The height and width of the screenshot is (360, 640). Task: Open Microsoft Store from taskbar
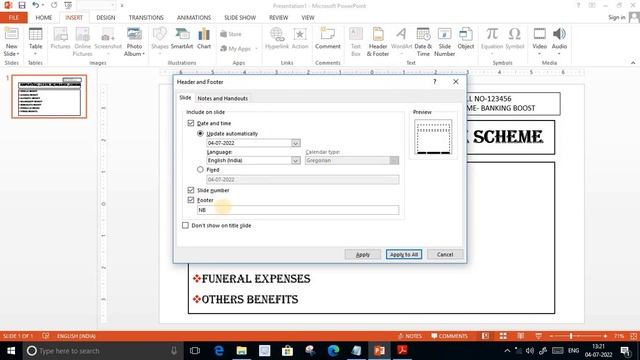[287, 351]
